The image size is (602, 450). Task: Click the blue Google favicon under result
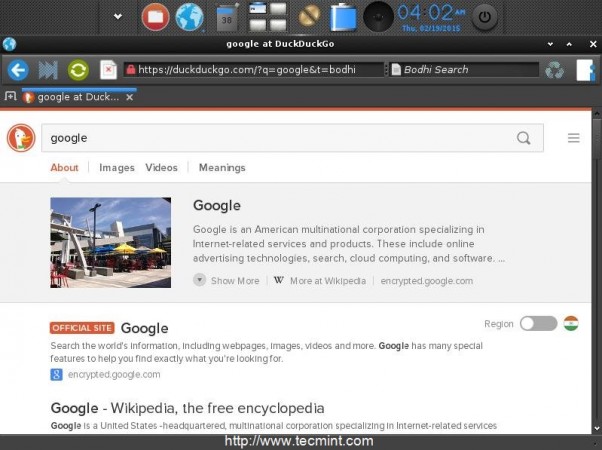[x=56, y=374]
